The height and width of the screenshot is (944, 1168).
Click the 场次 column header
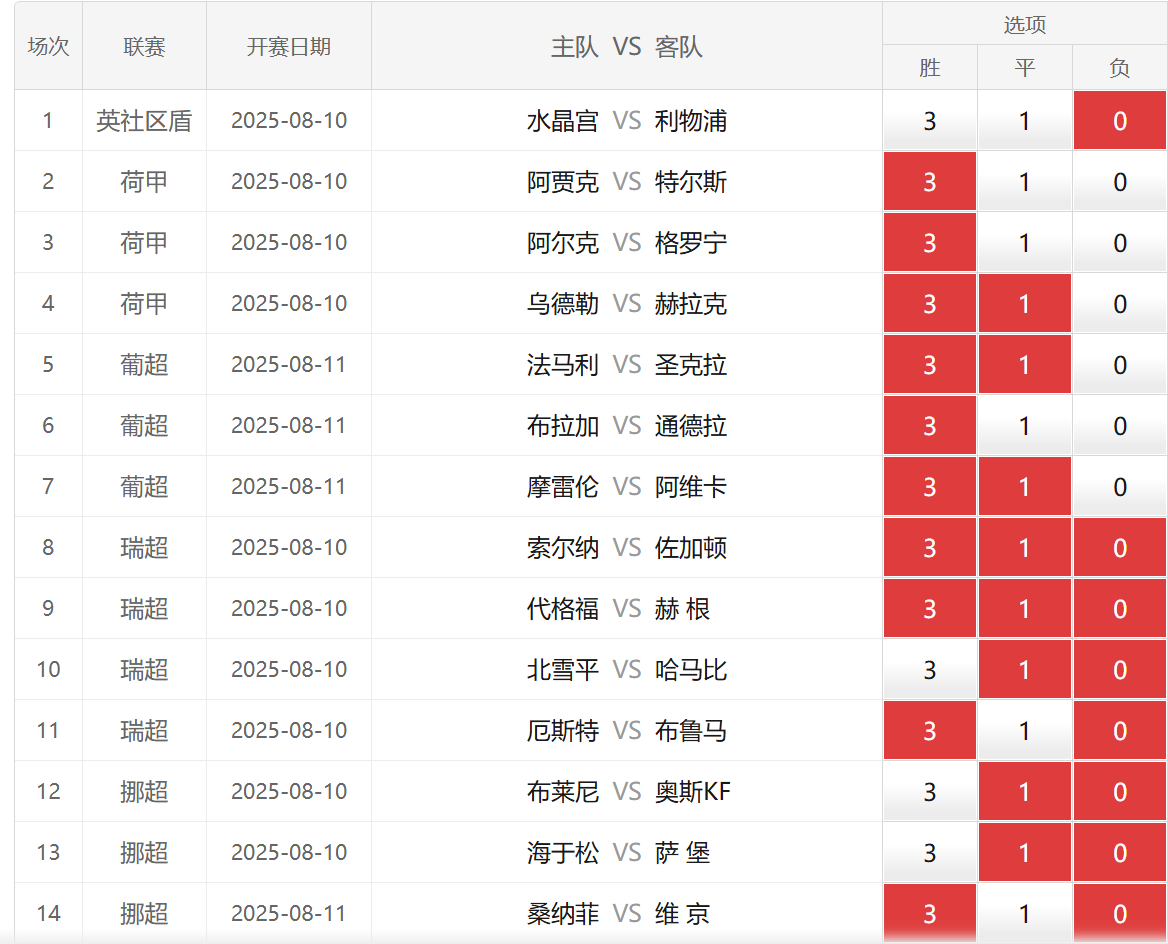48,46
